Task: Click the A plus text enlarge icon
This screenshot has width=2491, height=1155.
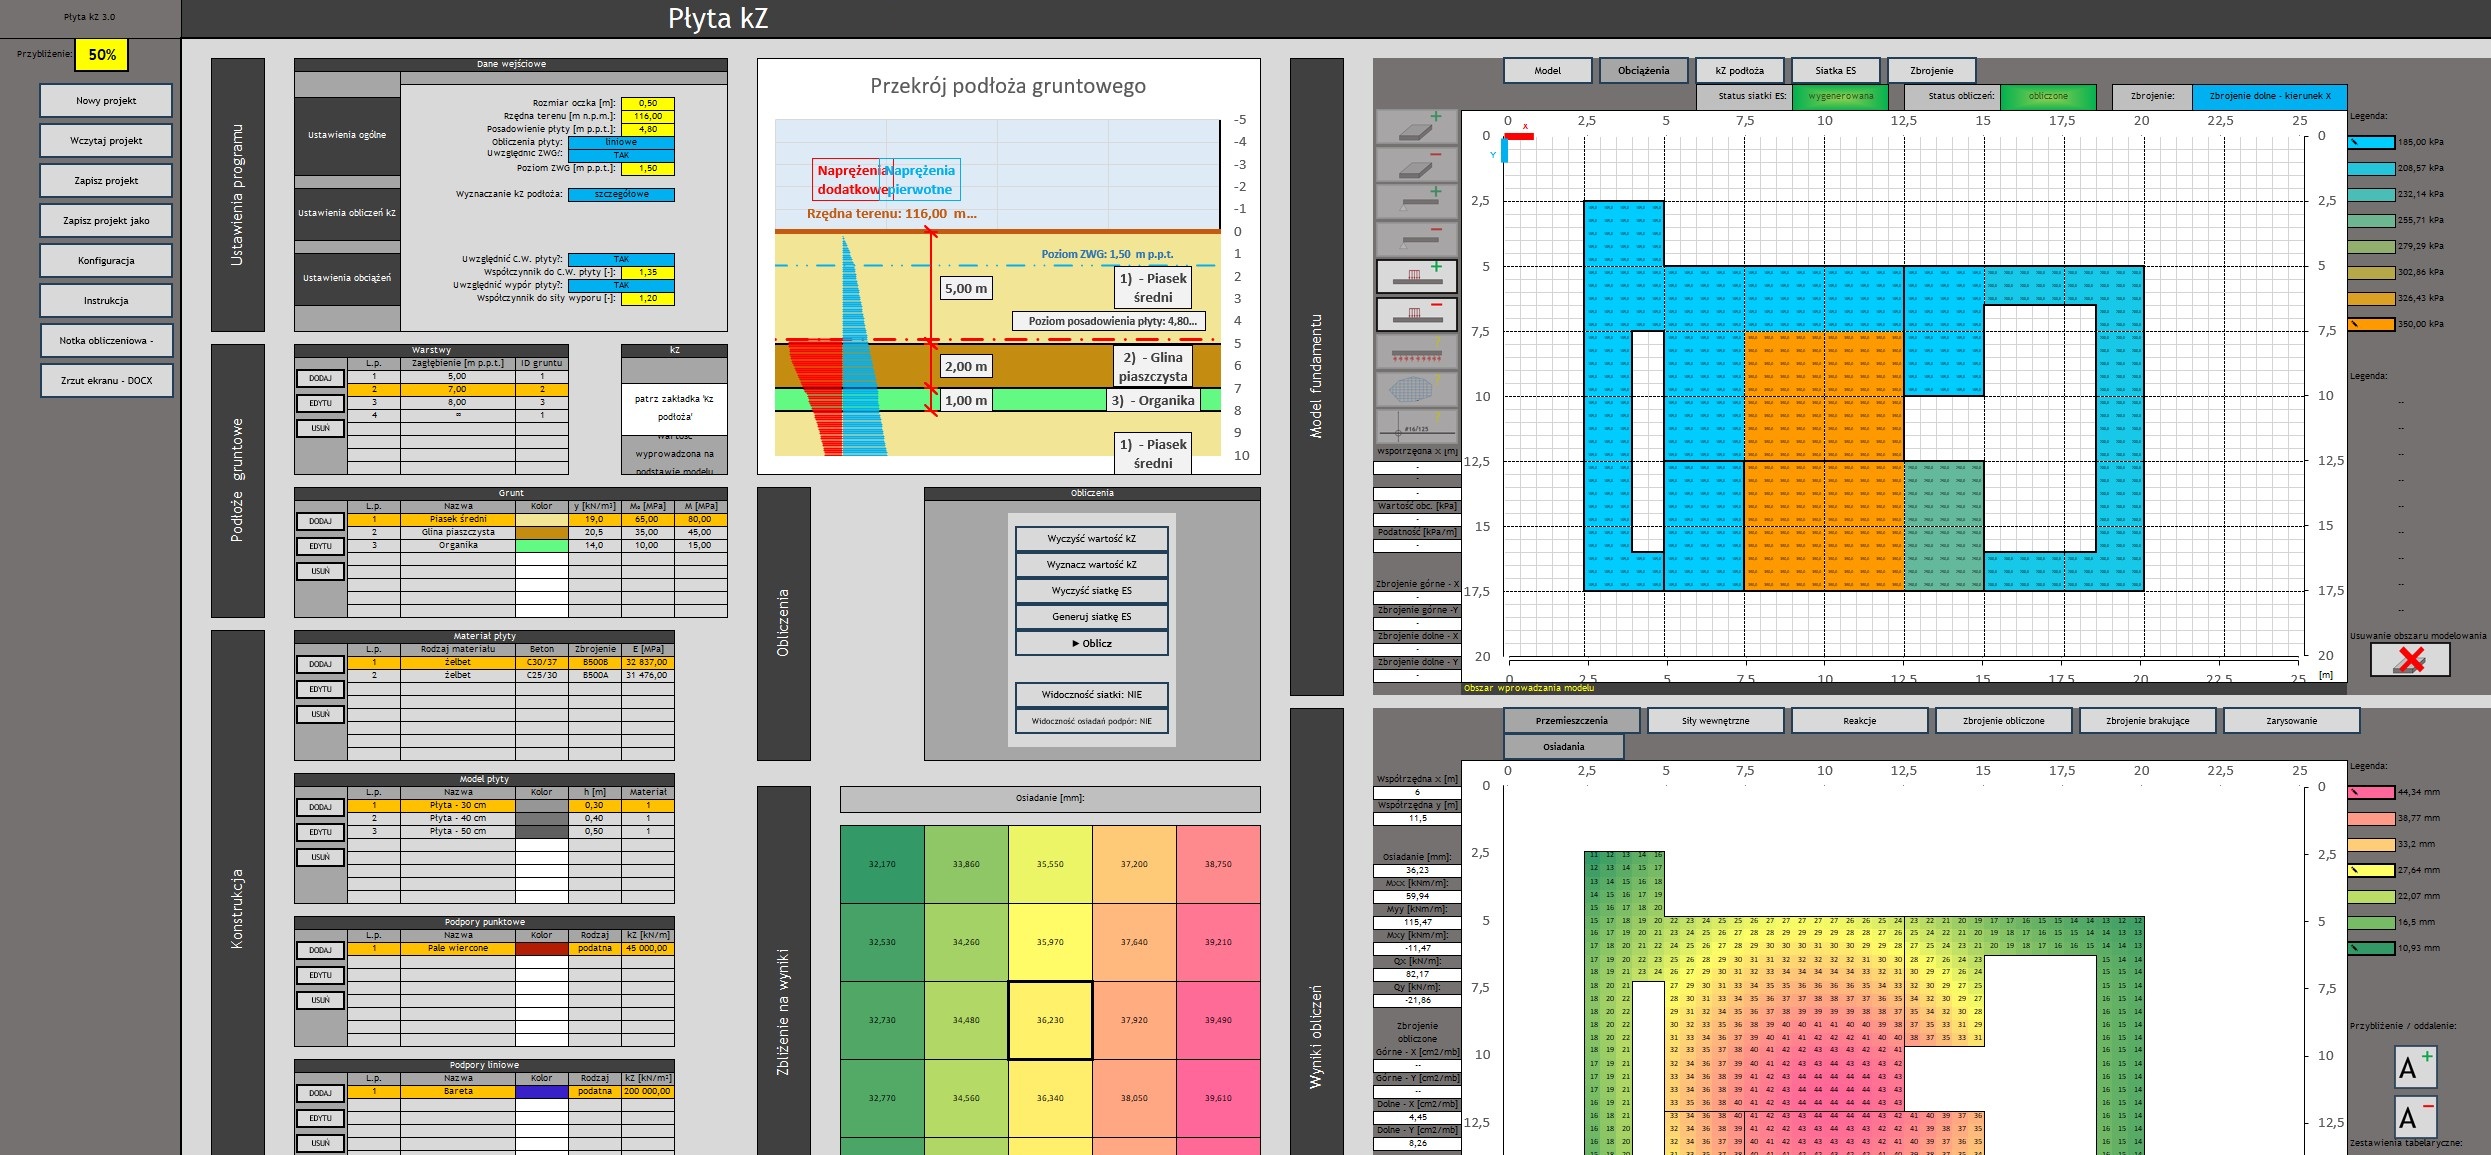Action: point(2415,1067)
